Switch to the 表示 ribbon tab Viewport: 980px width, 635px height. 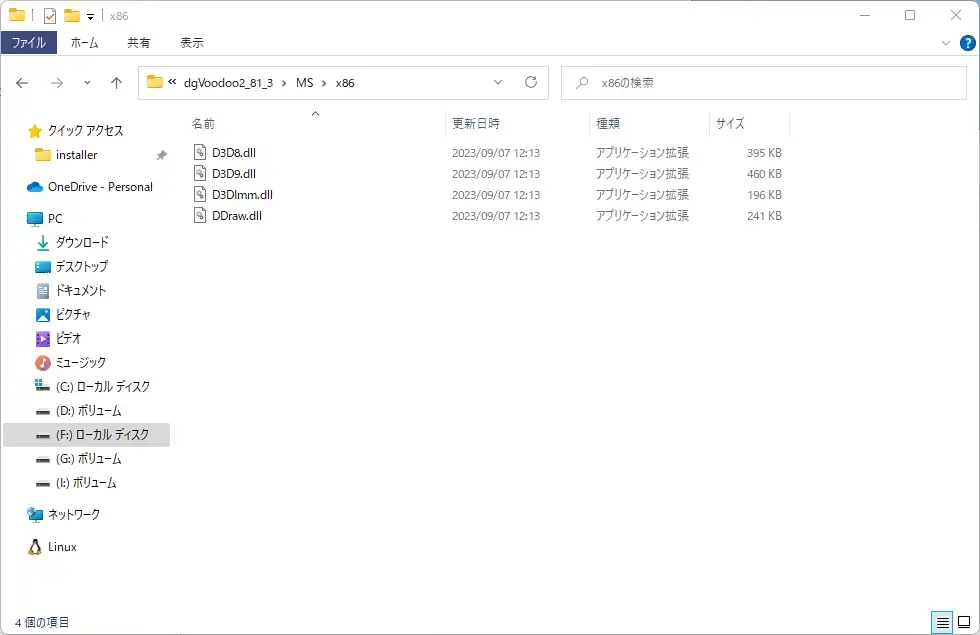pos(191,43)
